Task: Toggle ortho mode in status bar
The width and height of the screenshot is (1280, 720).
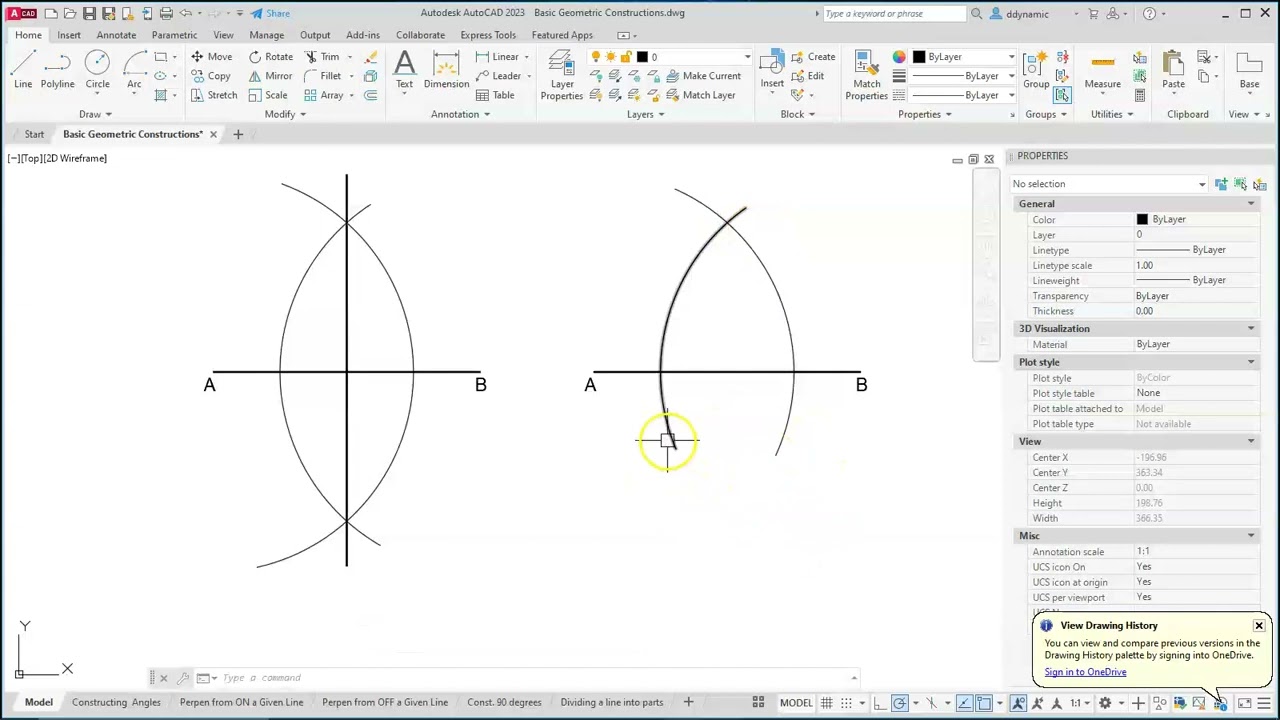Action: (x=880, y=703)
